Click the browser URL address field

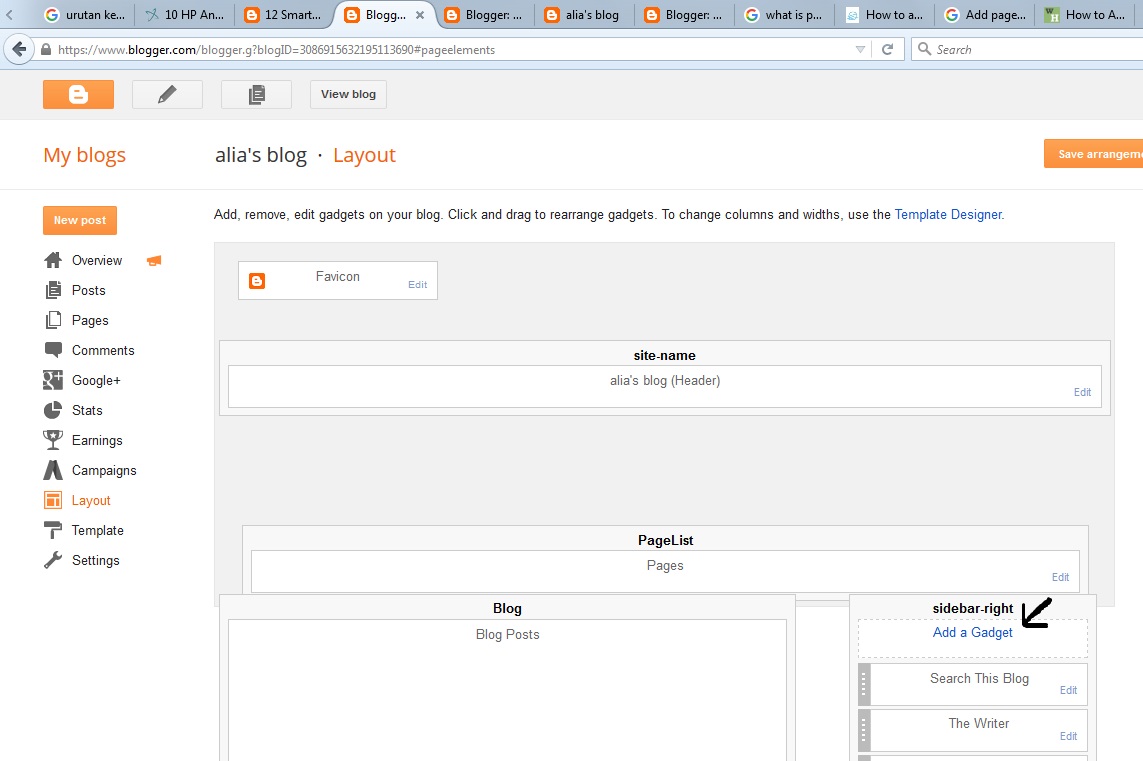pyautogui.click(x=452, y=50)
